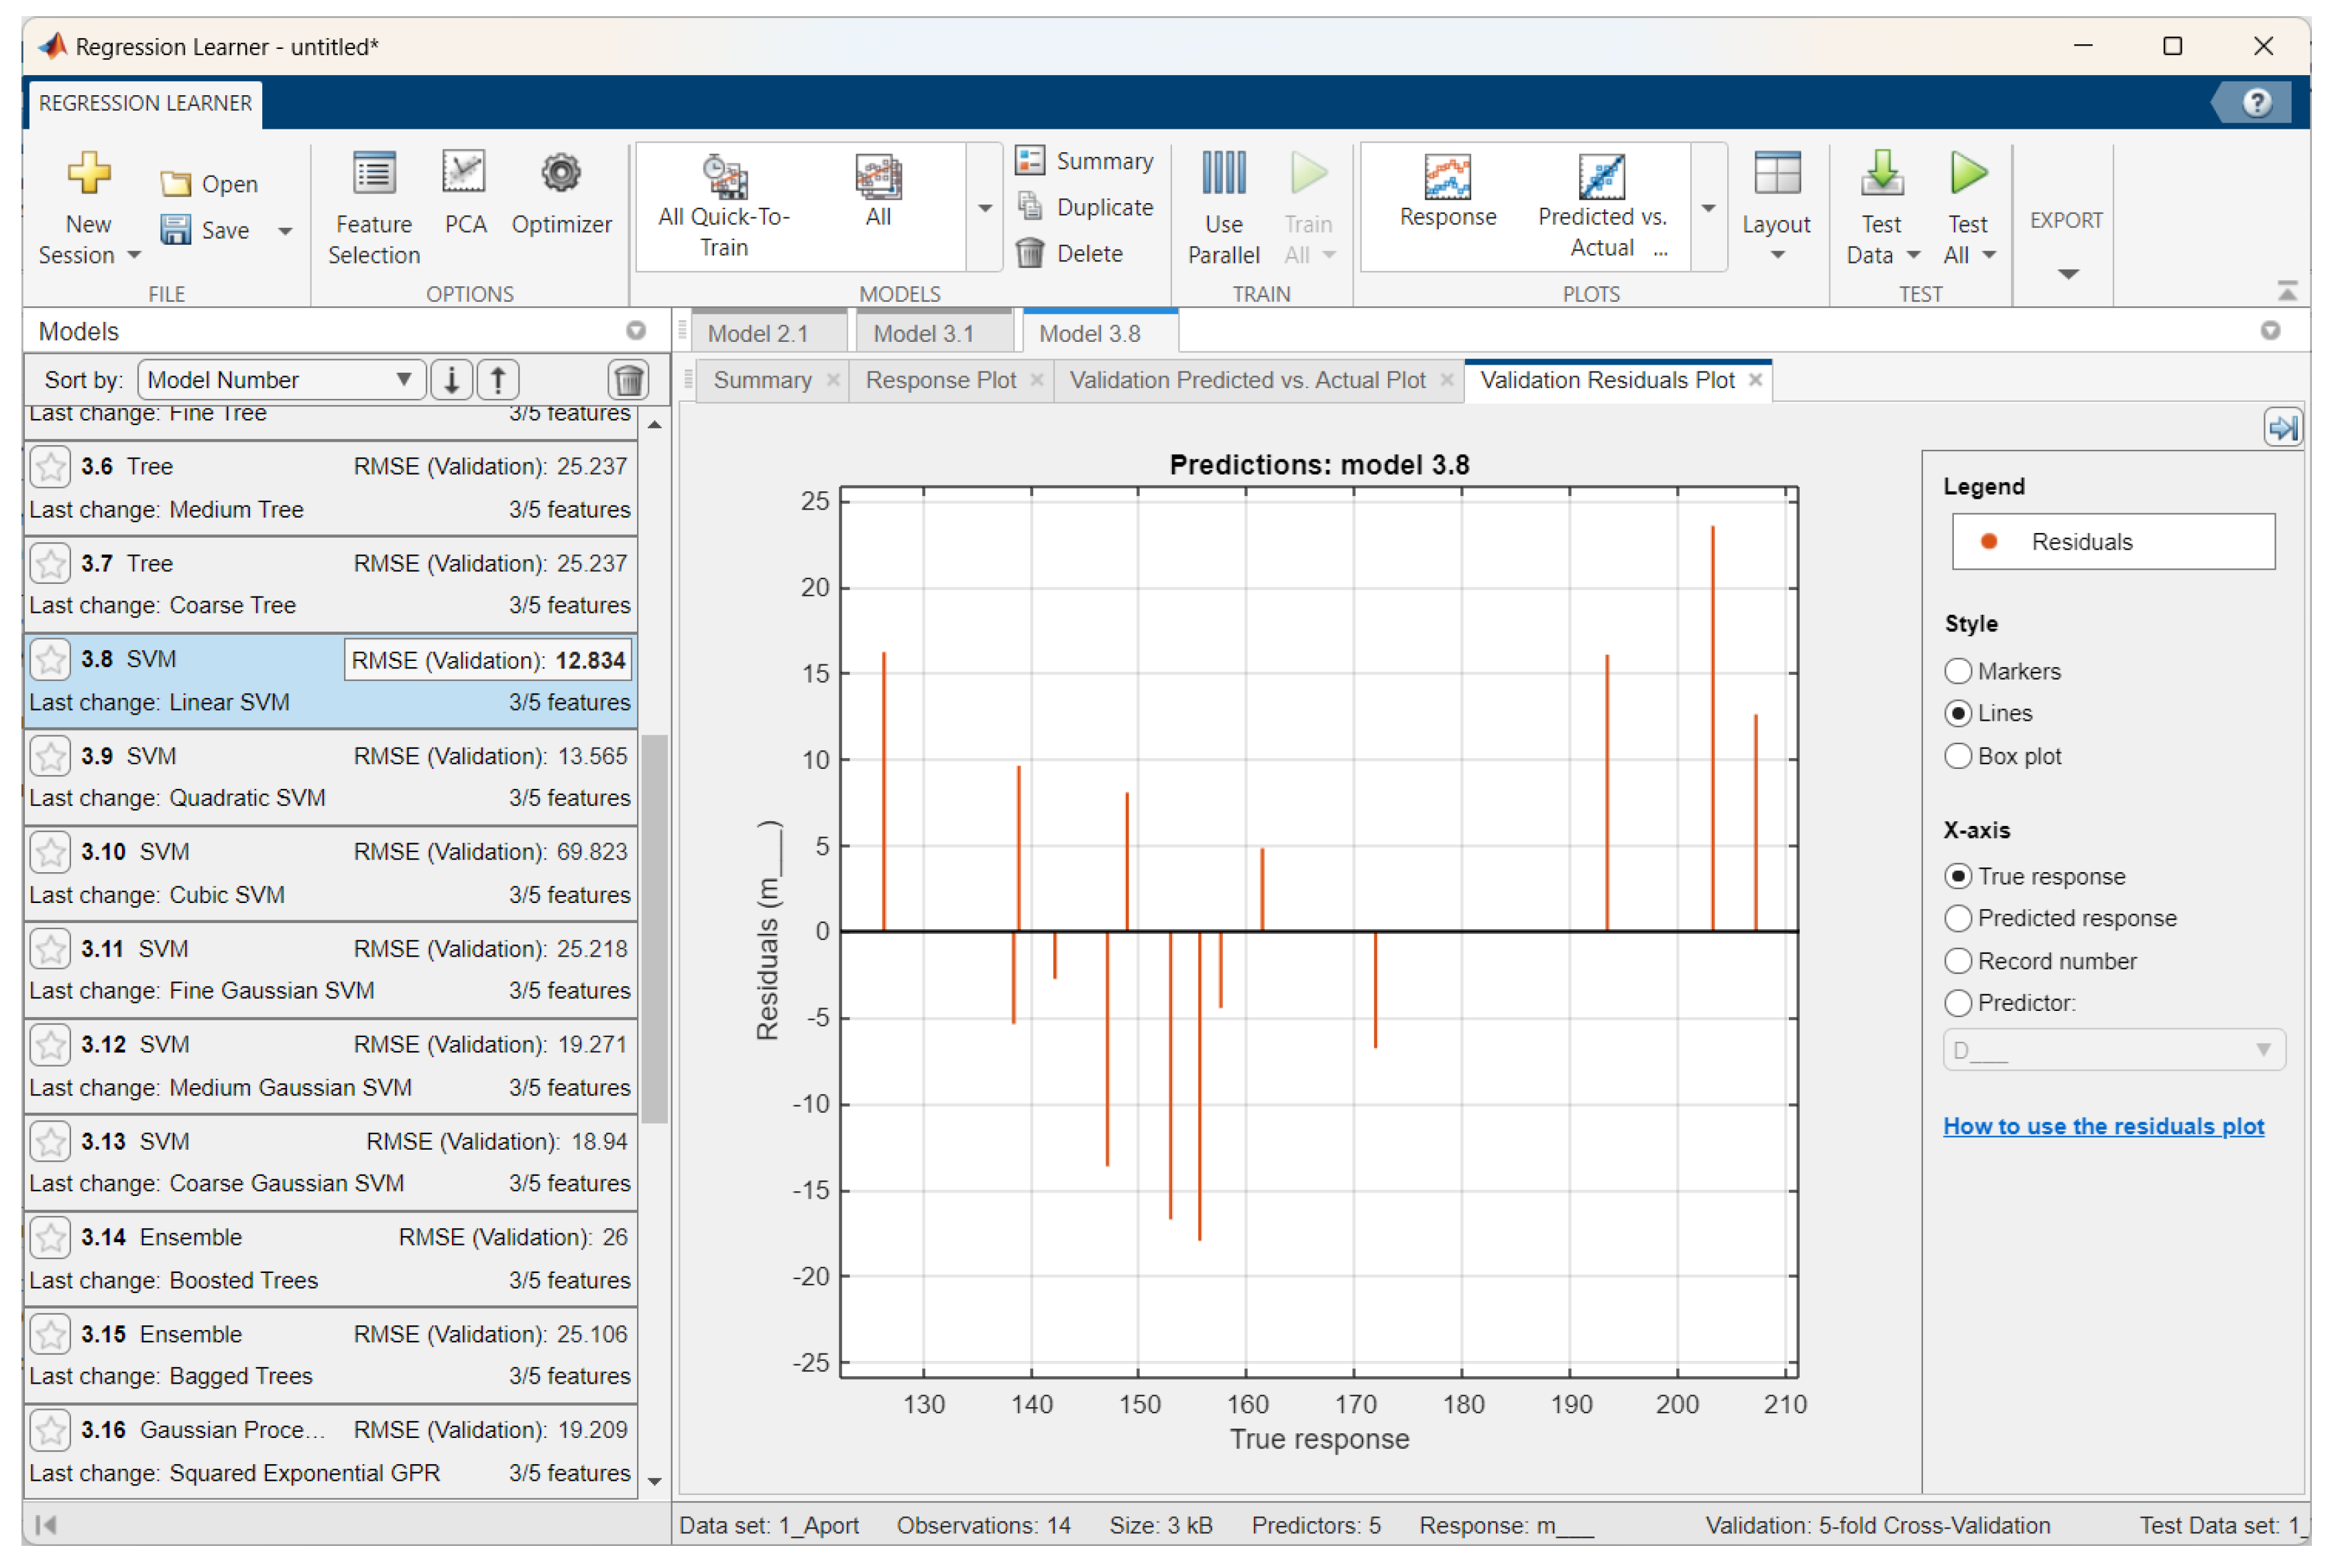The width and height of the screenshot is (2328, 1568).
Task: Open How to use the residuals plot
Action: [x=2102, y=1126]
